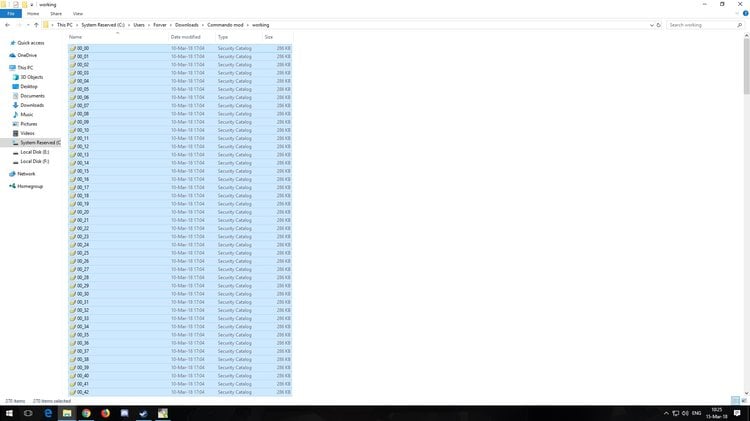Launch Firefox from taskbar
The image size is (750, 421).
pos(105,413)
